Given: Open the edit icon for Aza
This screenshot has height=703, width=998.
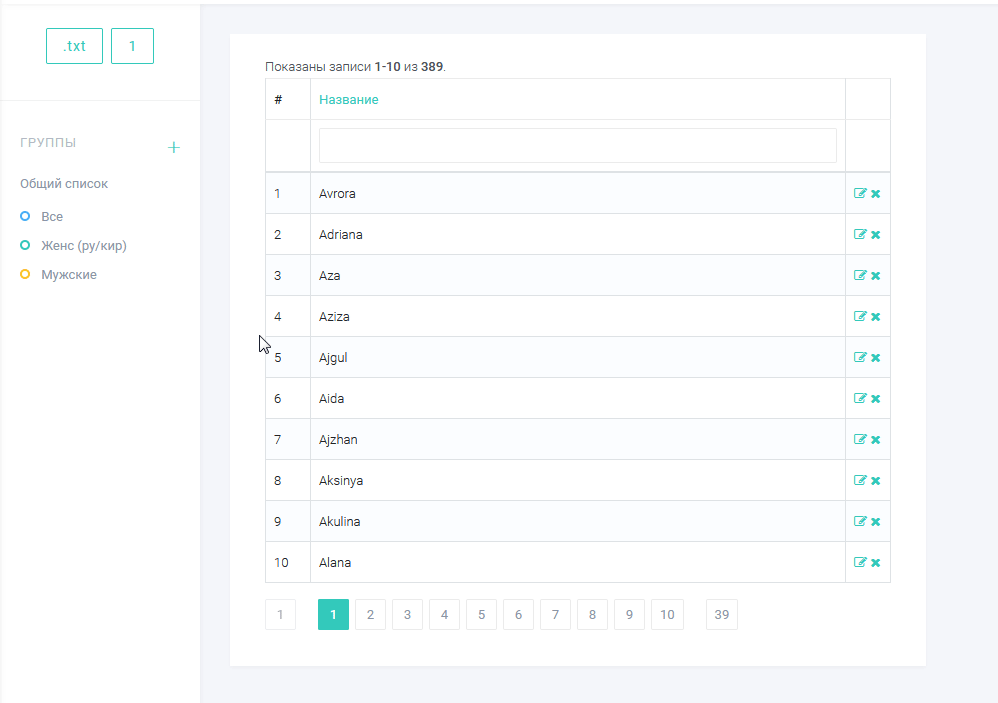Looking at the screenshot, I should (860, 275).
